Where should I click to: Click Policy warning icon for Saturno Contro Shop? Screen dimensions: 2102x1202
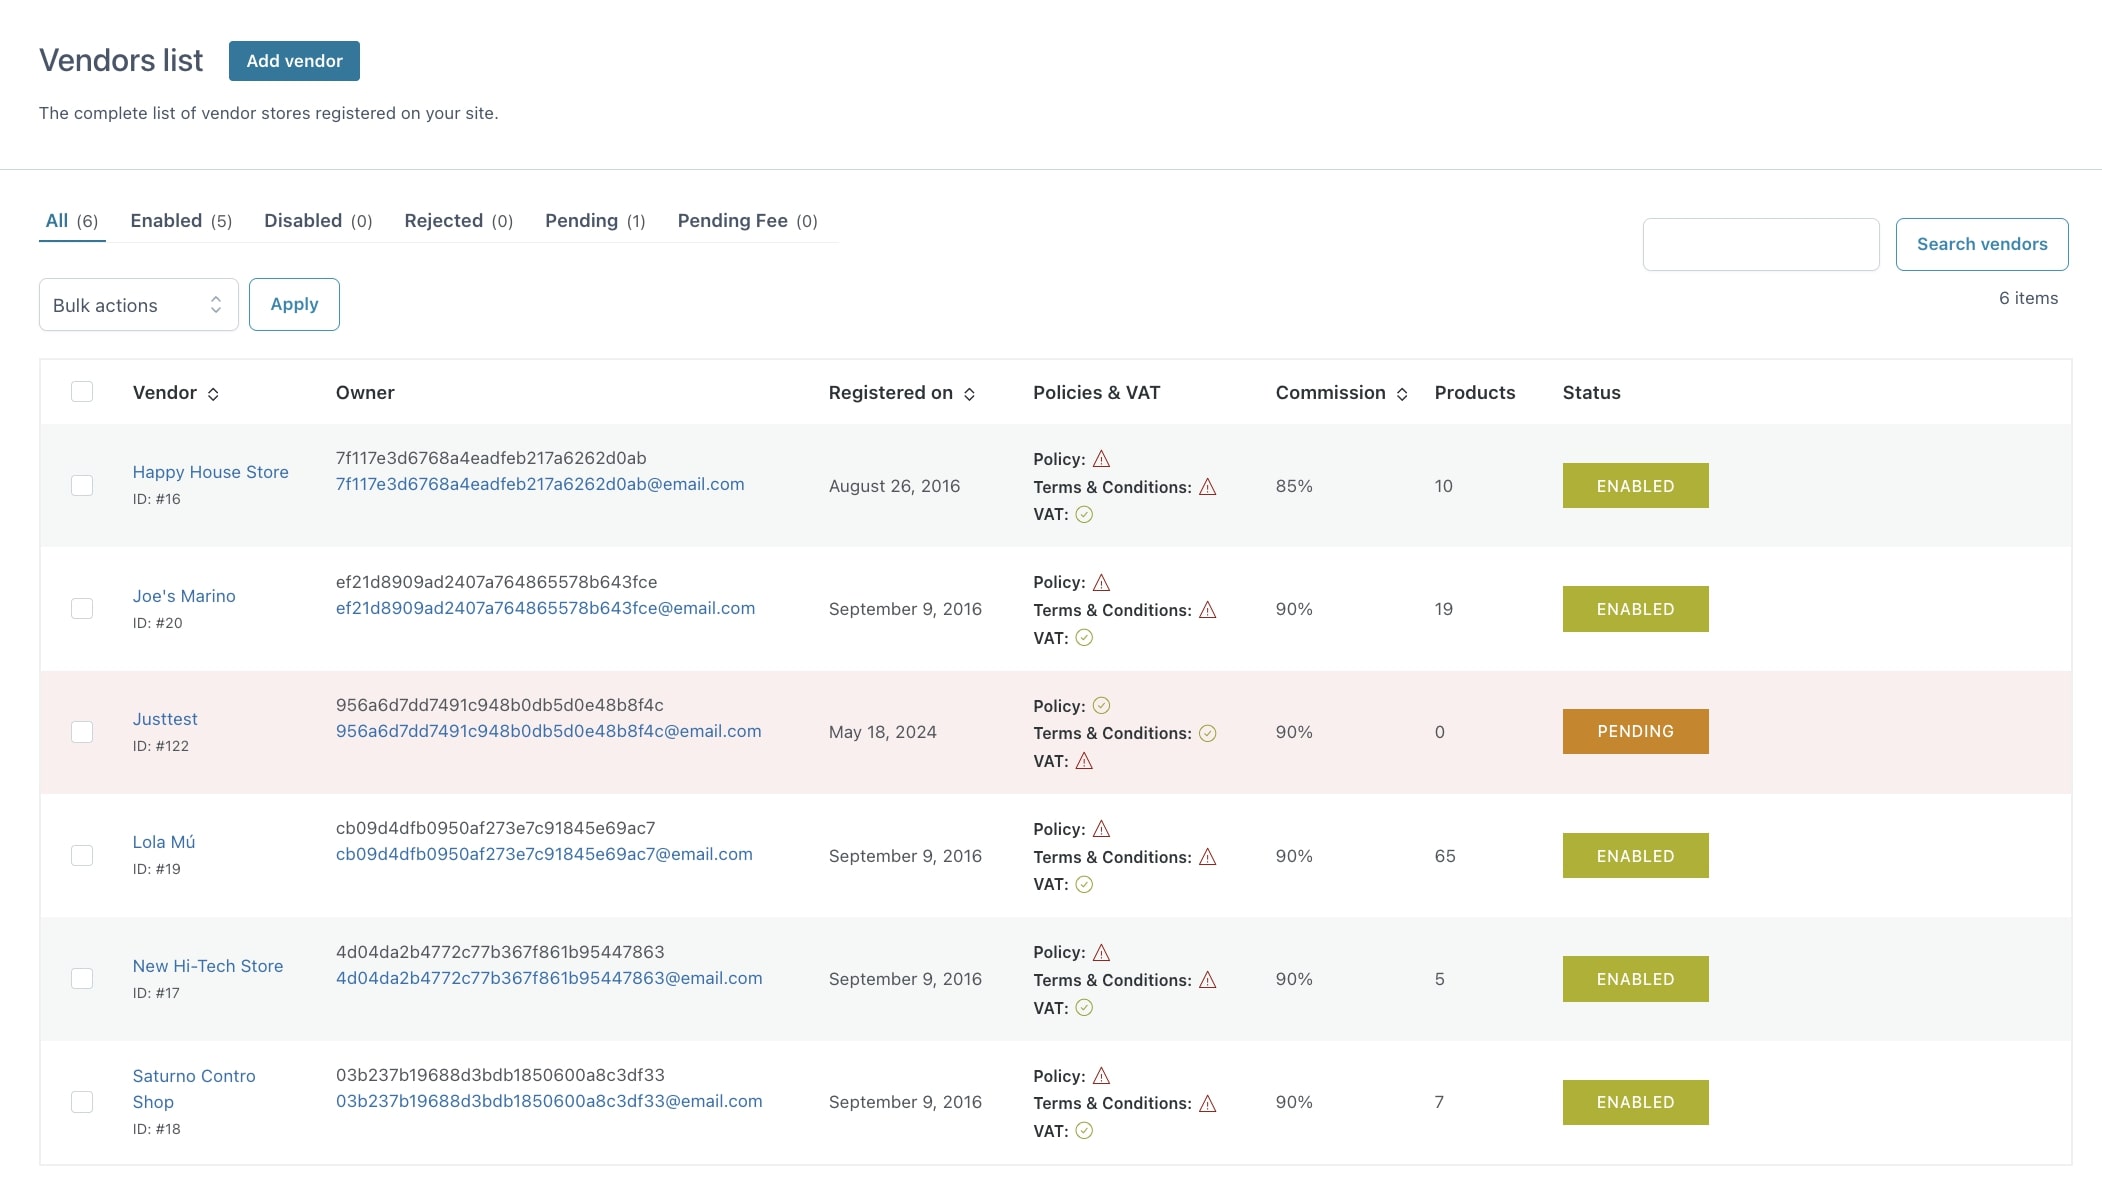click(1101, 1076)
